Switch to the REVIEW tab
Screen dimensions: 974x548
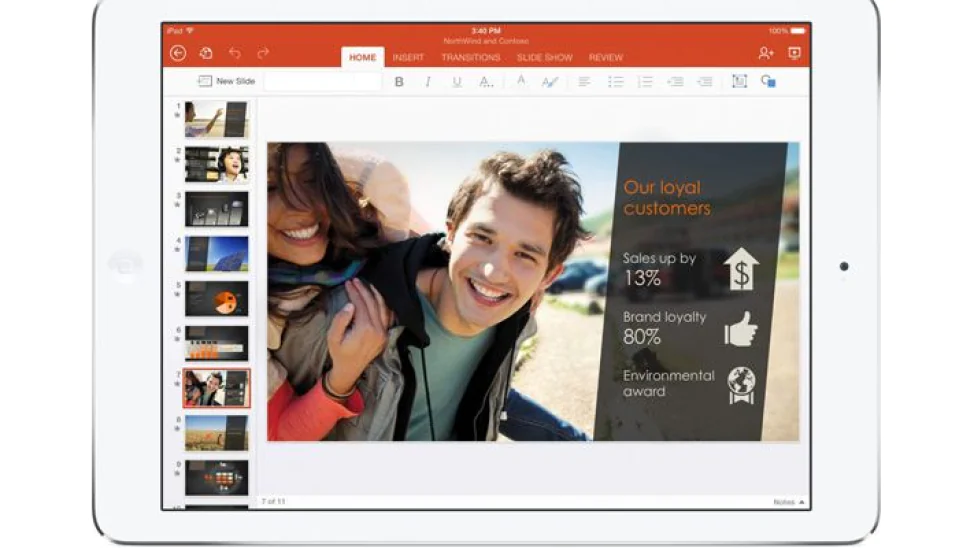(606, 57)
